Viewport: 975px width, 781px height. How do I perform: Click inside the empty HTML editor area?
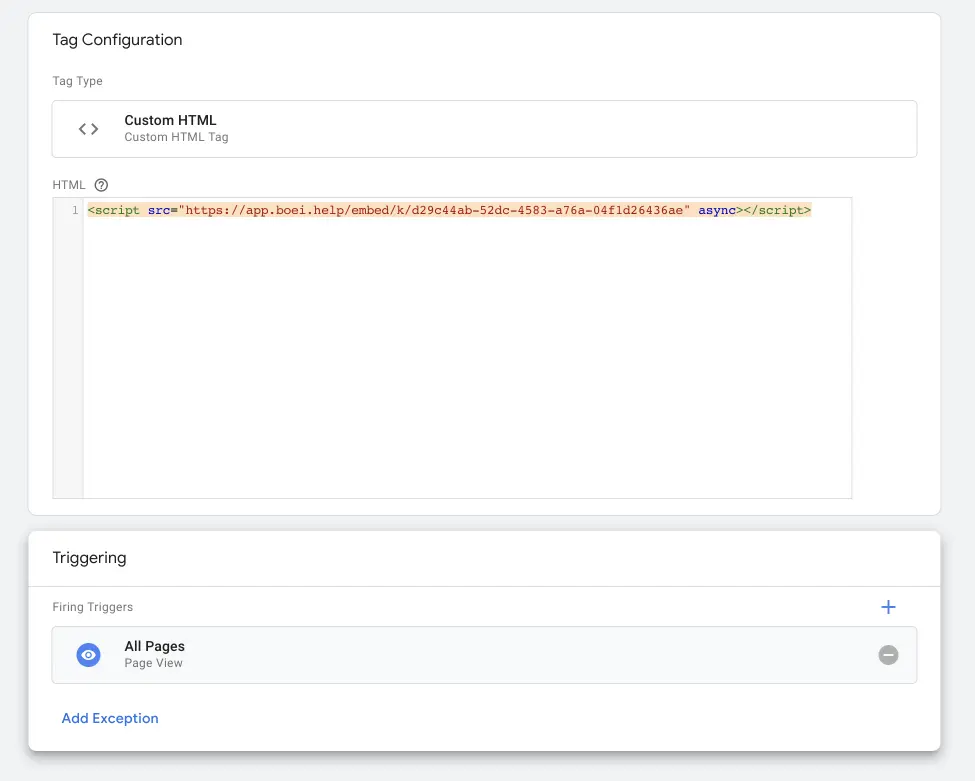pyautogui.click(x=467, y=360)
